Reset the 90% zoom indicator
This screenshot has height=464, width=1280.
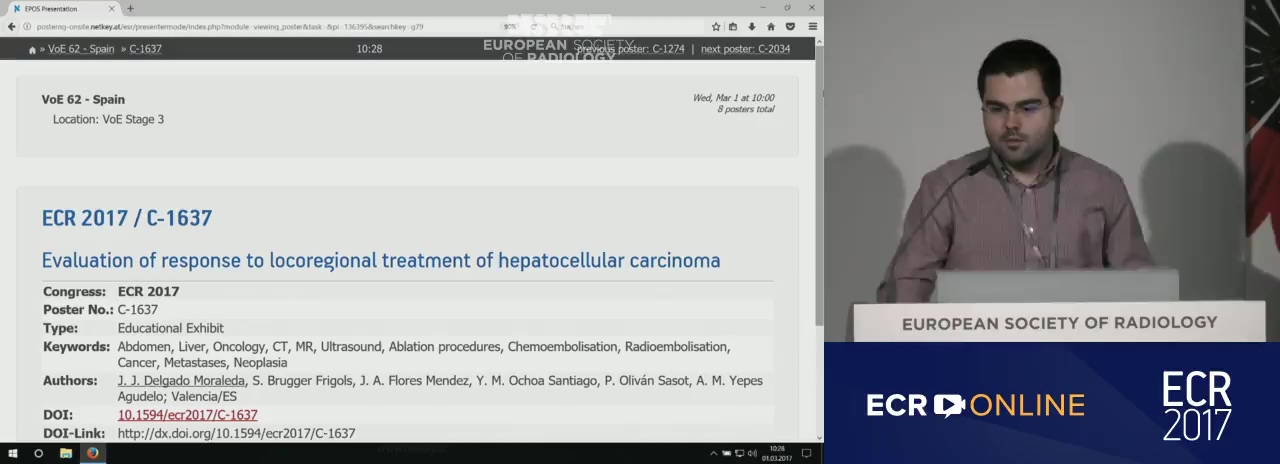pos(510,26)
